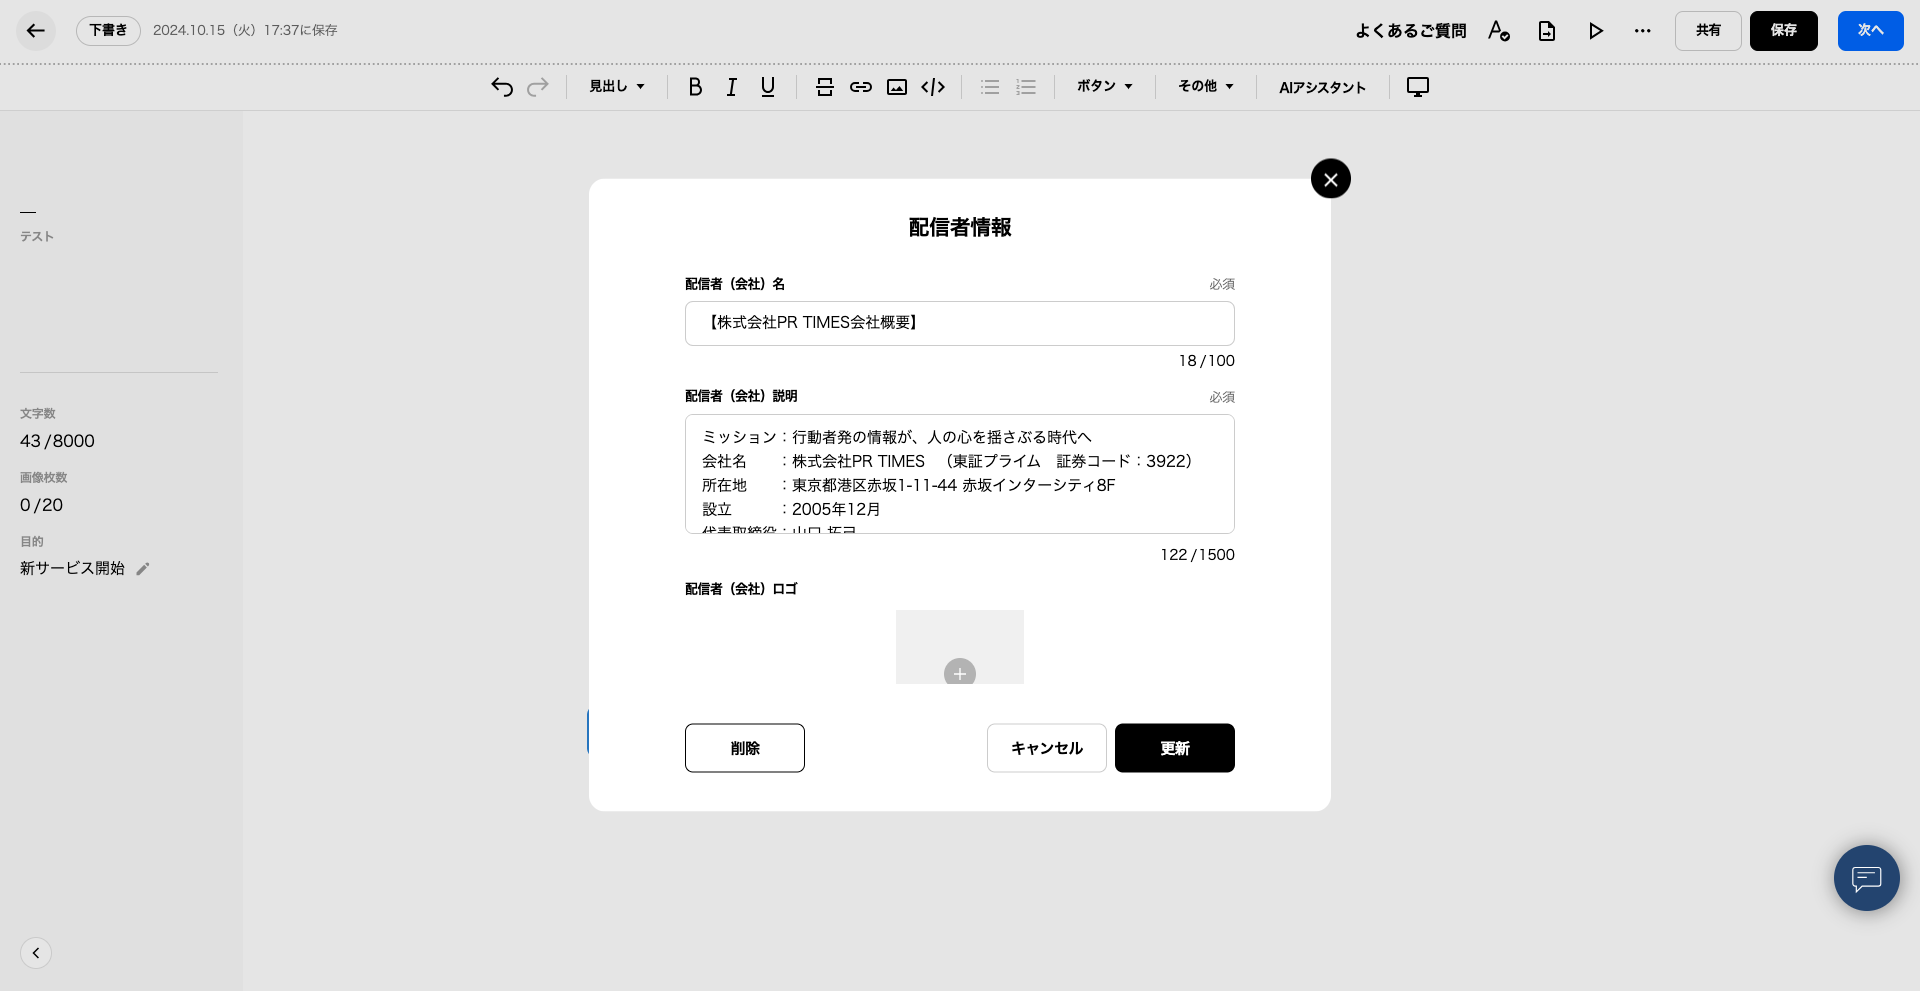The width and height of the screenshot is (1920, 991).
Task: Add a logo with the plus icon
Action: tap(959, 673)
